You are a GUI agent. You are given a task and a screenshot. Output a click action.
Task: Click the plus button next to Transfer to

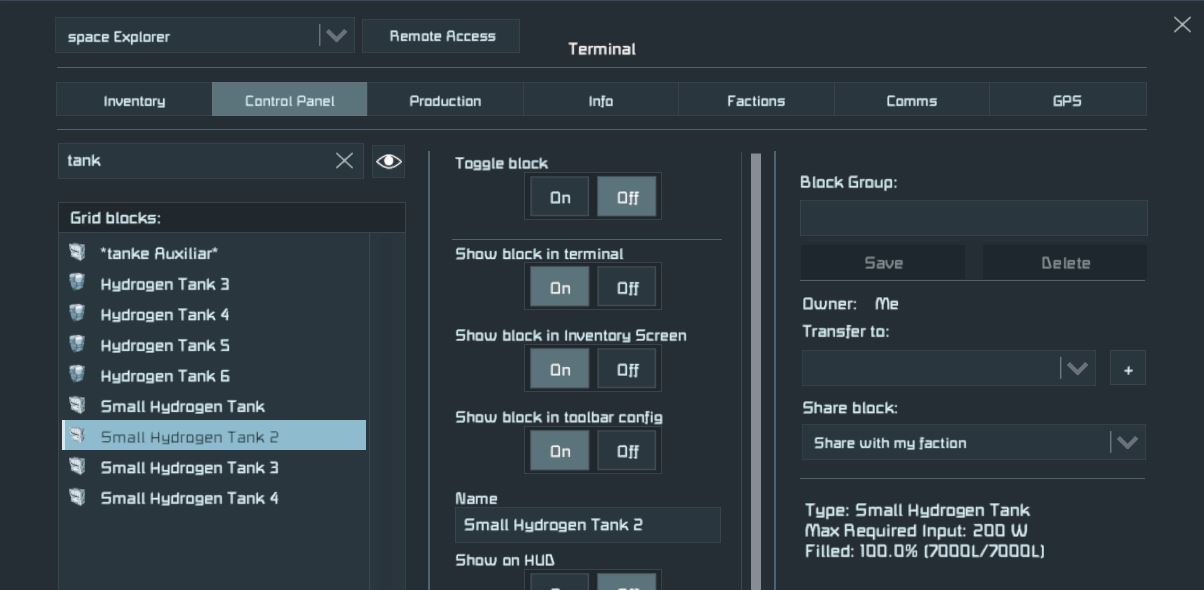(1127, 369)
